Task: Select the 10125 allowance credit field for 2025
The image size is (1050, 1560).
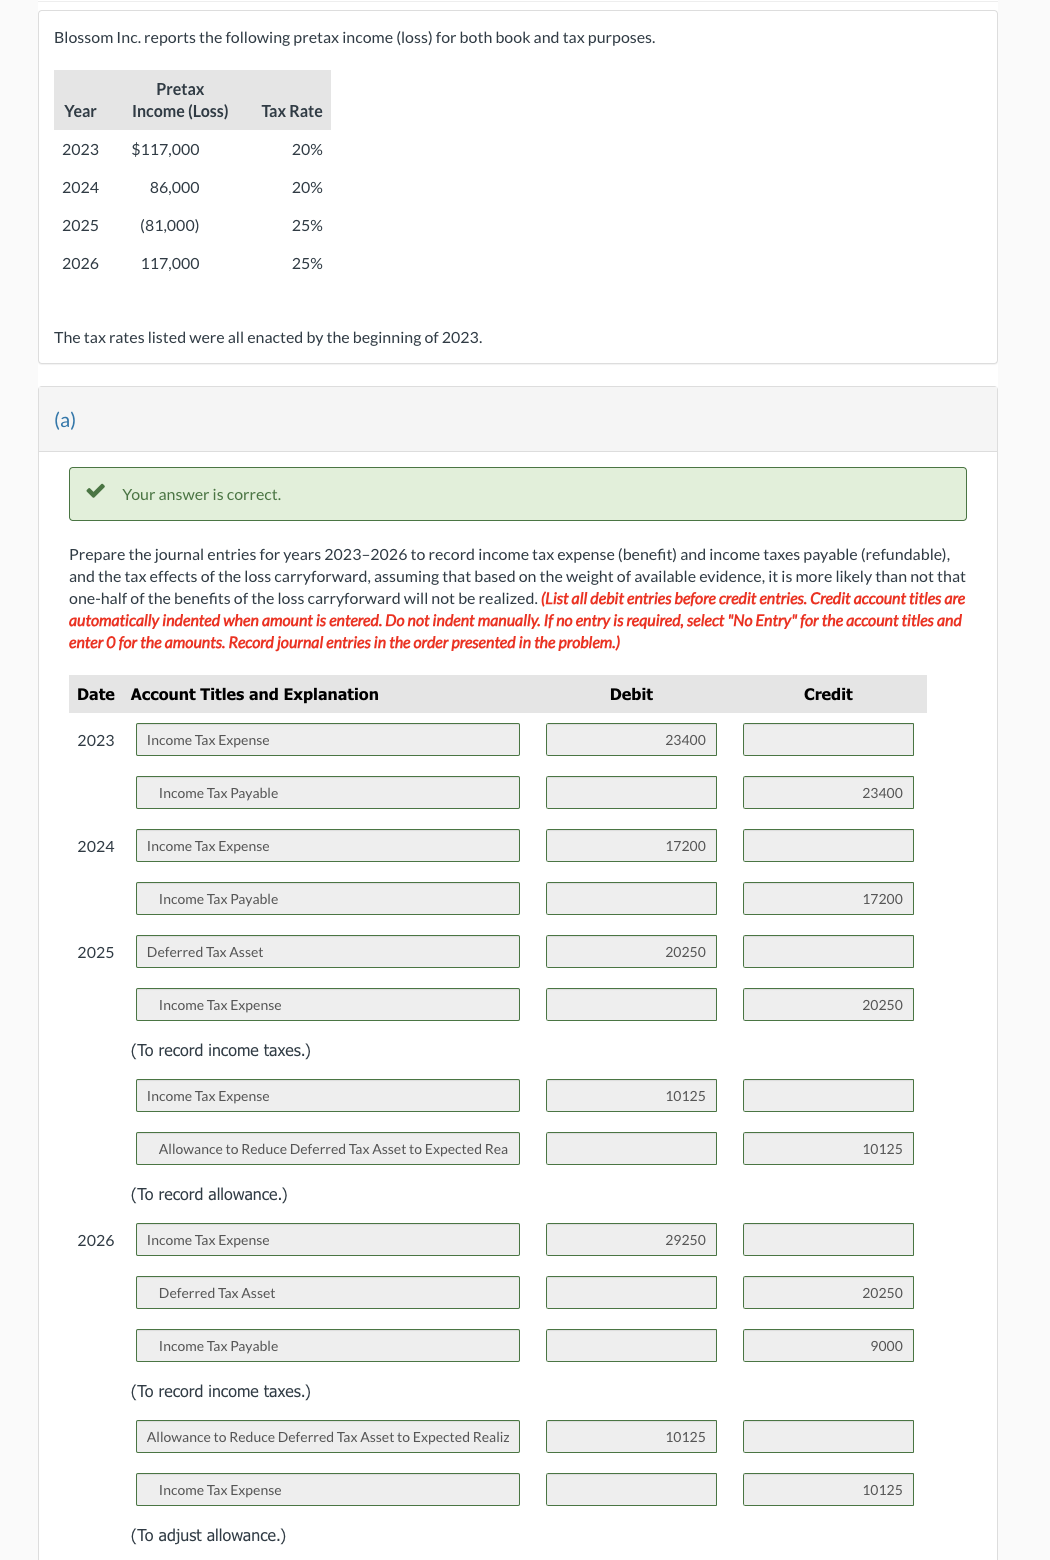Action: [828, 1148]
